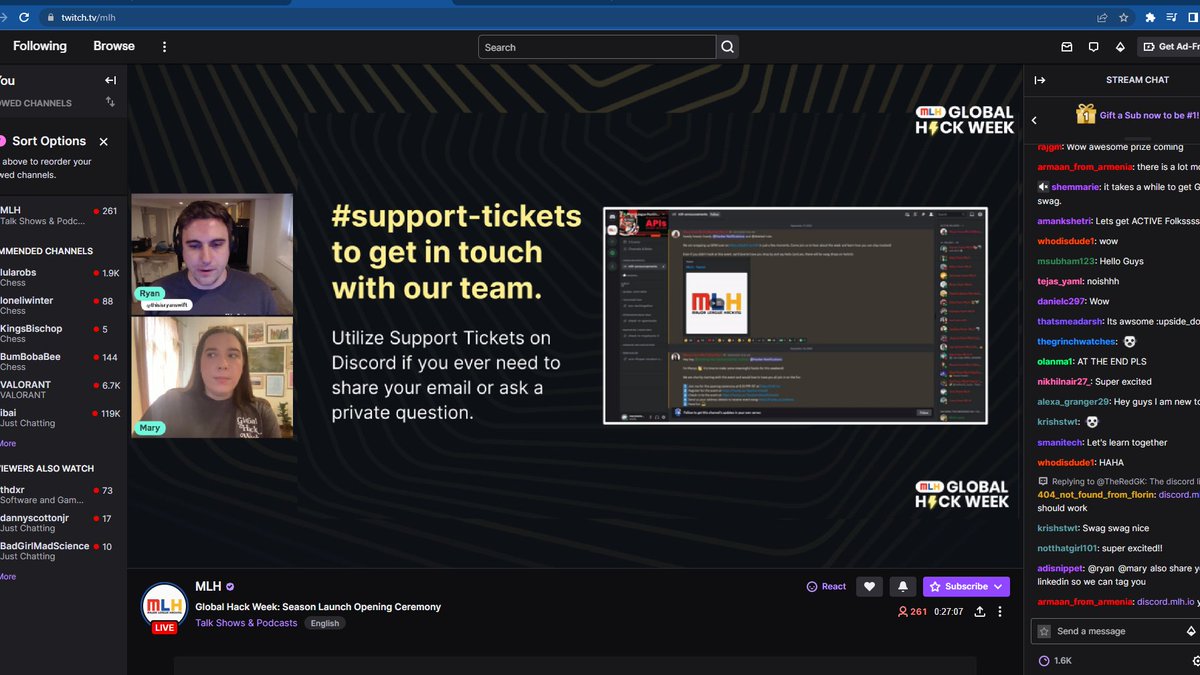The width and height of the screenshot is (1200, 675).
Task: Enable stream notifications via the bell icon
Action: 902,586
